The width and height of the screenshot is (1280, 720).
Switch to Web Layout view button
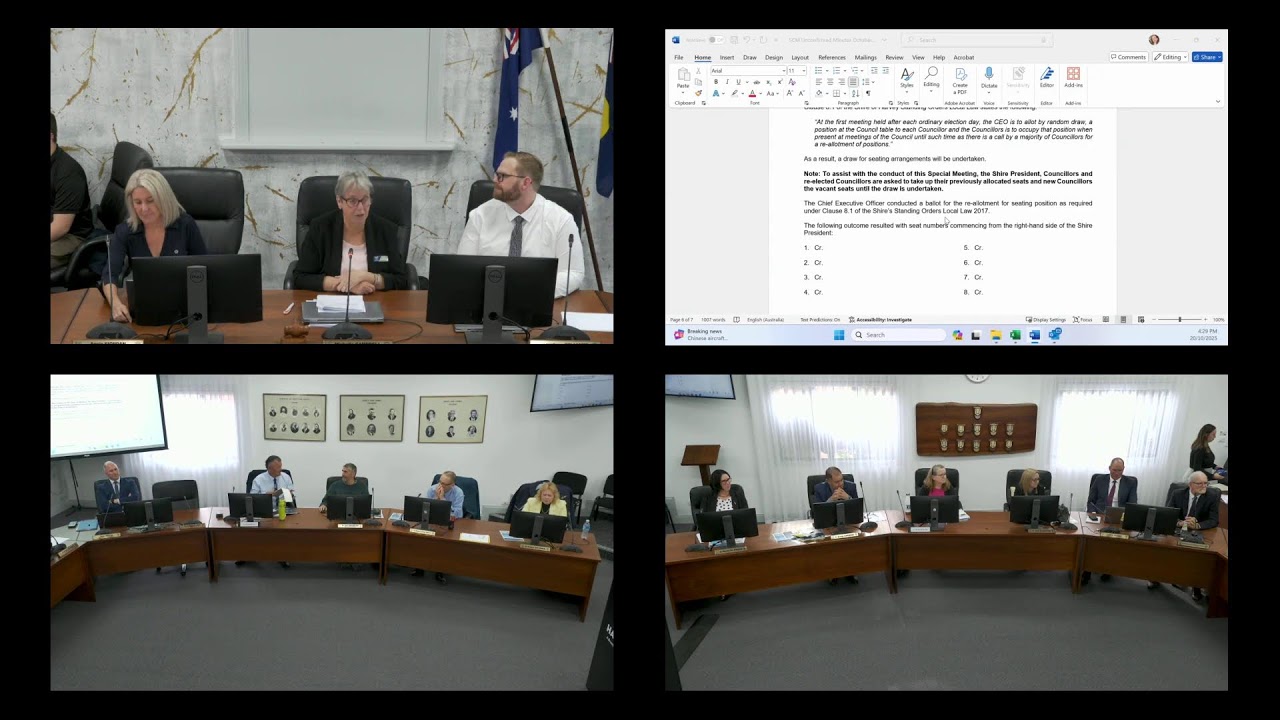click(x=1141, y=319)
